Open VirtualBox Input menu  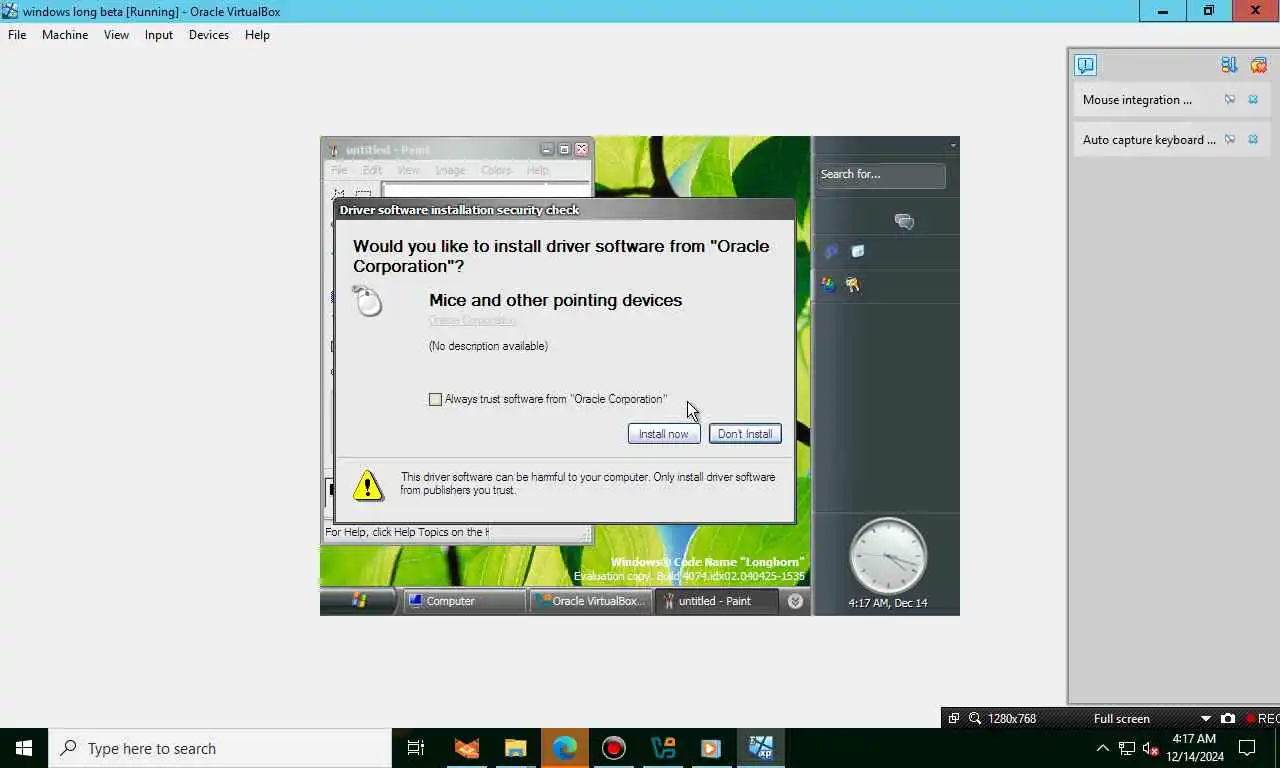[159, 35]
